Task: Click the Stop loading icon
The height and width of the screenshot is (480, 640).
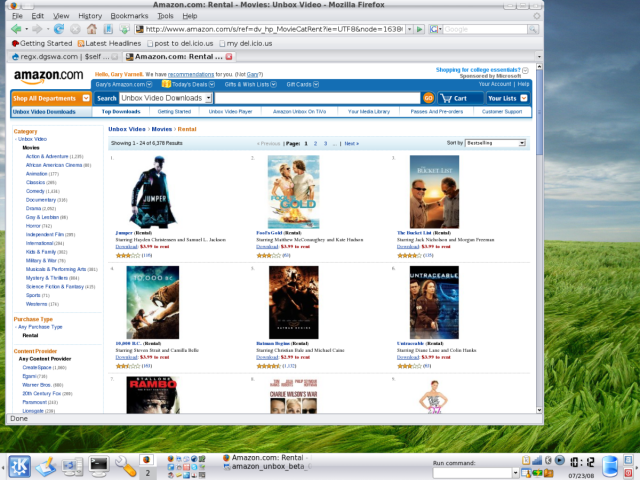Action: coord(75,29)
